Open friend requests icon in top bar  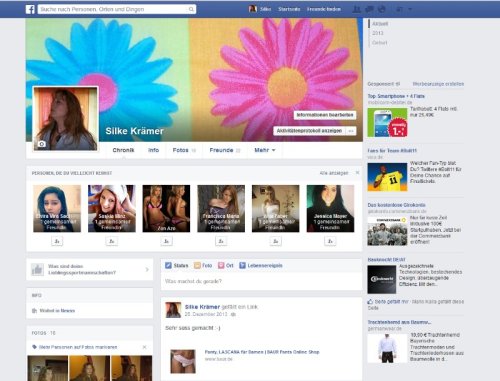356,9
